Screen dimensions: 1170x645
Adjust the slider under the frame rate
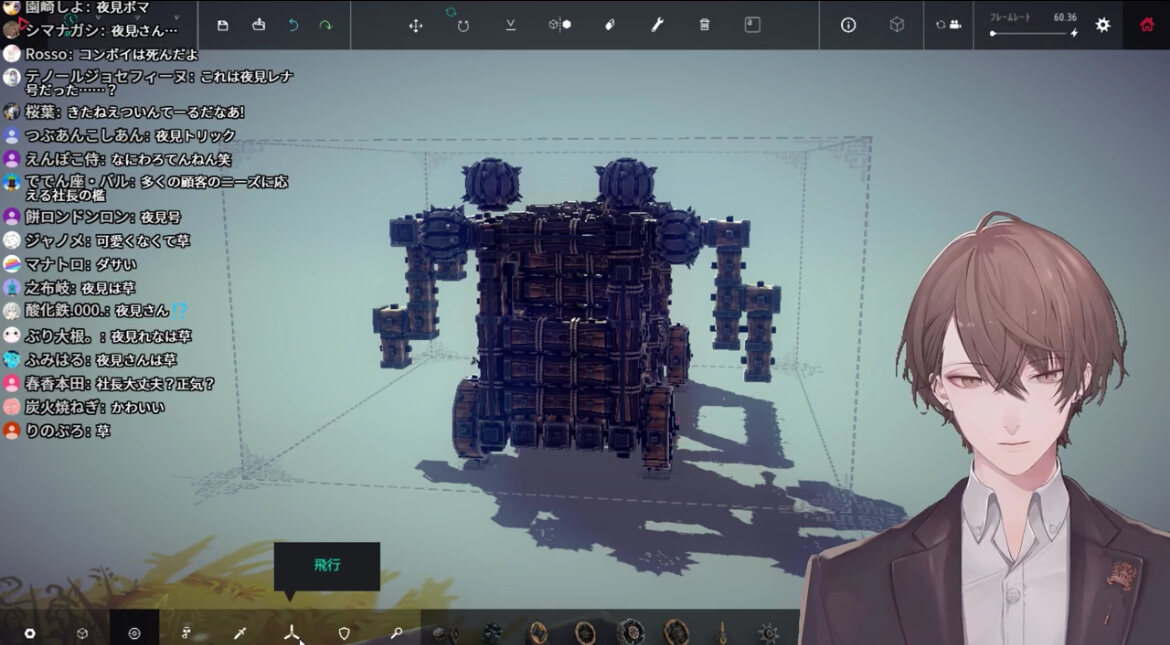click(x=1030, y=33)
